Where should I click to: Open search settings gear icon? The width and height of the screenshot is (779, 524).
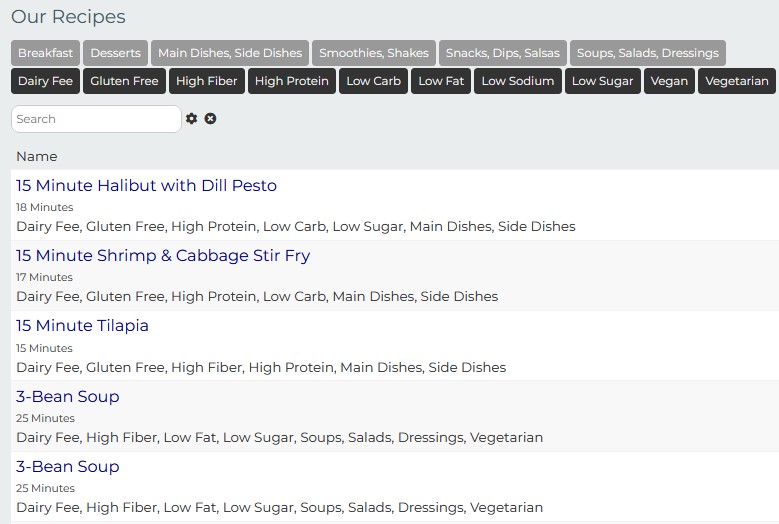pyautogui.click(x=192, y=119)
